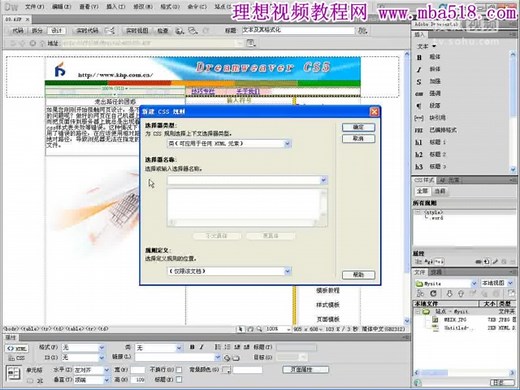The image size is (520, 390).
Task: Click point-to-file icon beside link field
Action: (227, 358)
